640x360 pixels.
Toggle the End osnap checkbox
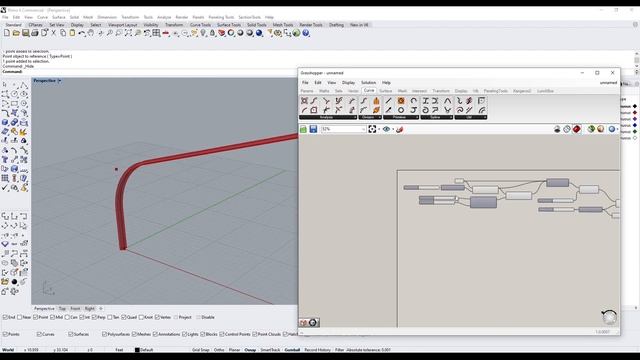[x=5, y=317]
